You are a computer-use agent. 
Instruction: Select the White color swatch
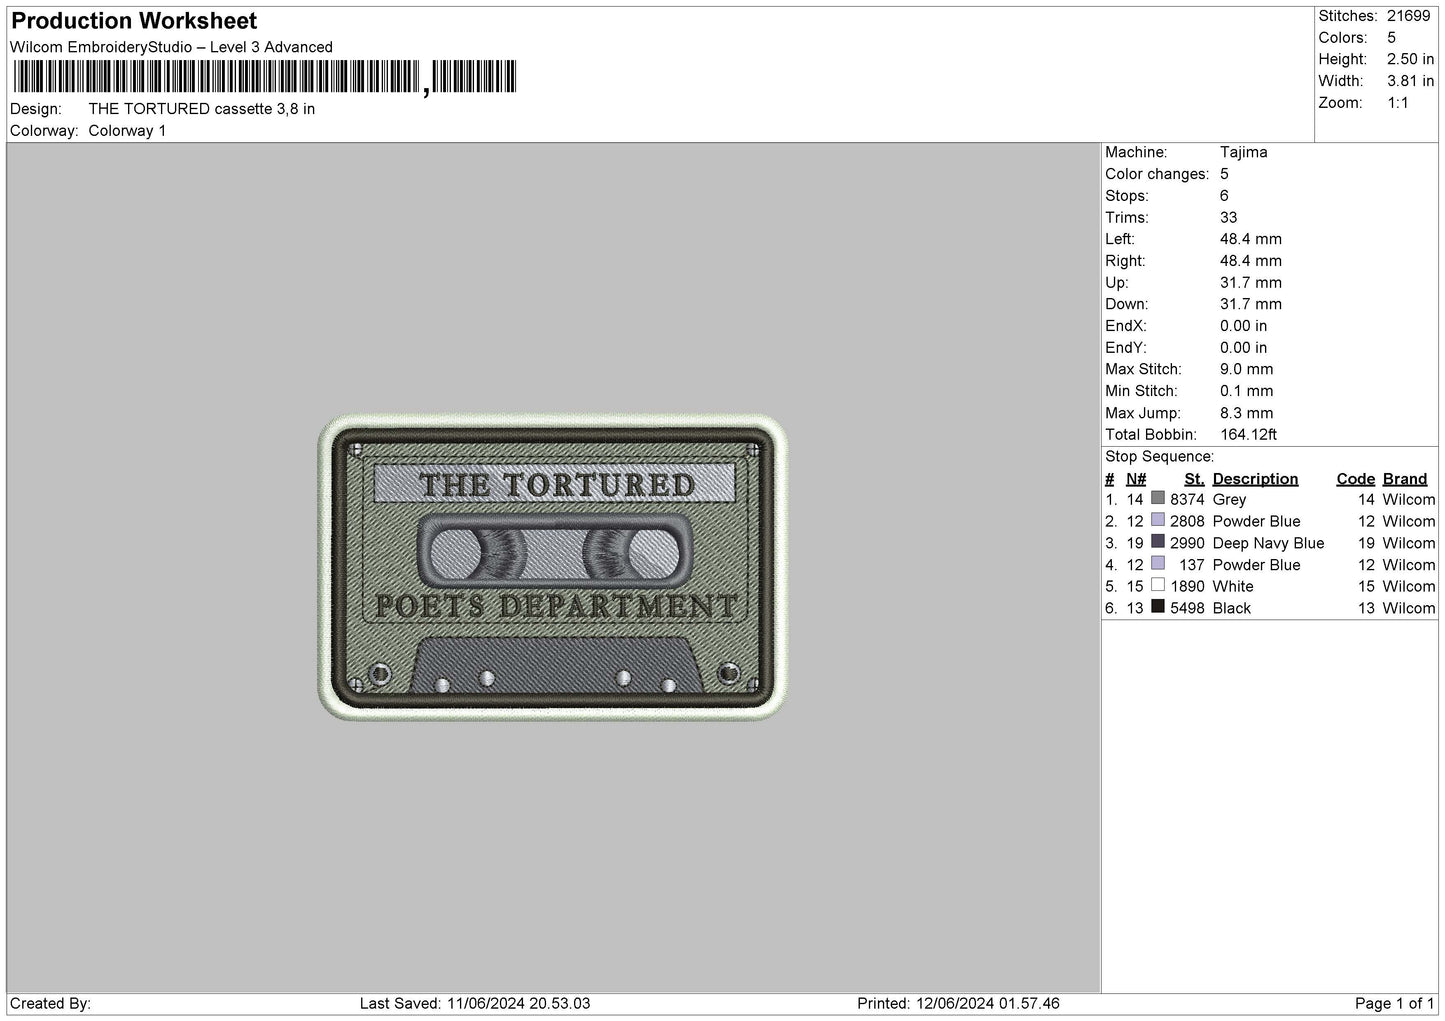[x=1158, y=585]
